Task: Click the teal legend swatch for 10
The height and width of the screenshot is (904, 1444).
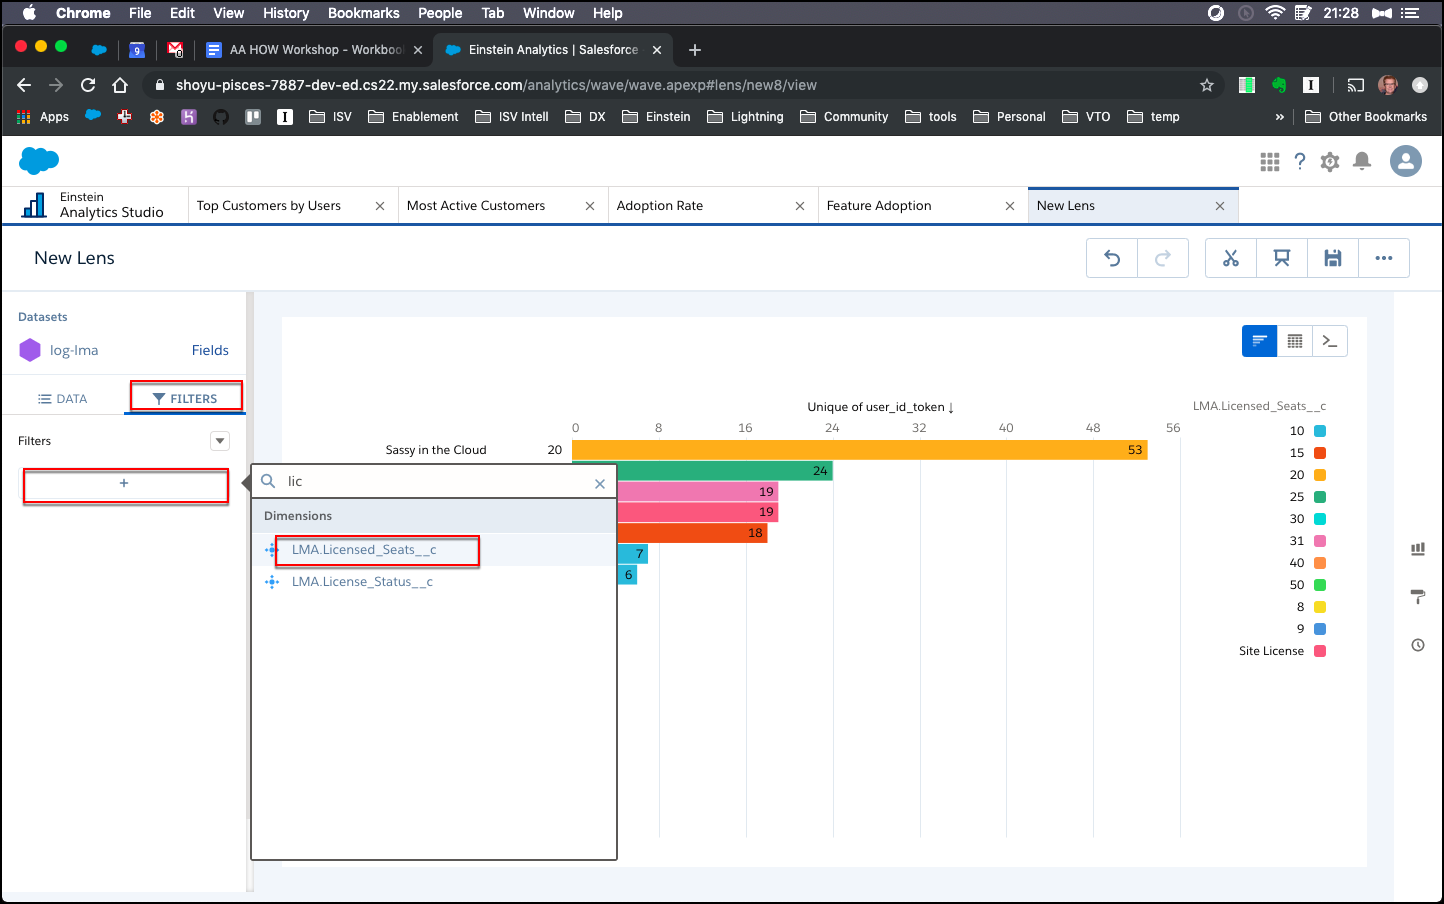Action: (1320, 431)
